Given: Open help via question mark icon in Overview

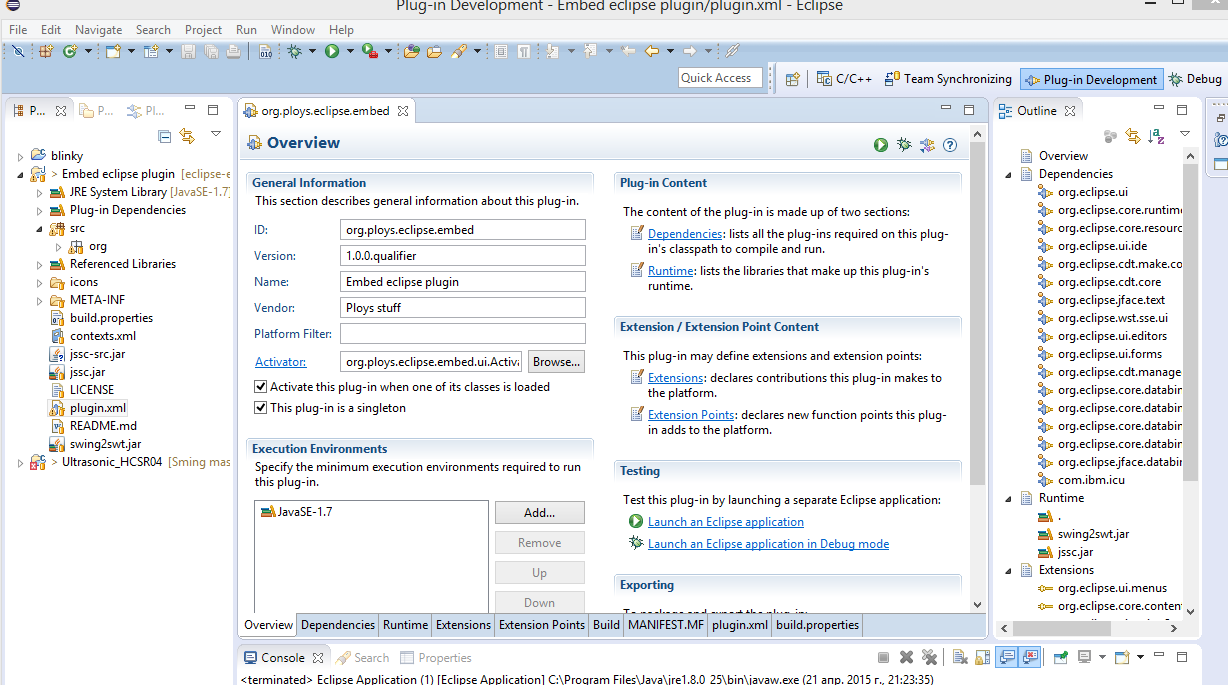Looking at the screenshot, I should (x=950, y=145).
